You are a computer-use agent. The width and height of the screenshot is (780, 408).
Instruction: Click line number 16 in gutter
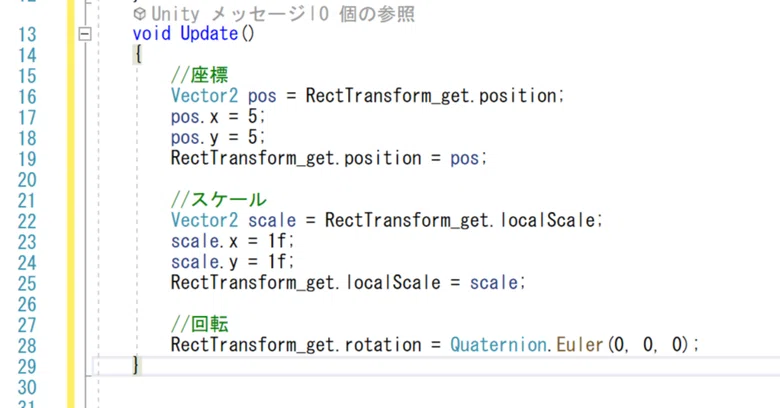click(27, 97)
